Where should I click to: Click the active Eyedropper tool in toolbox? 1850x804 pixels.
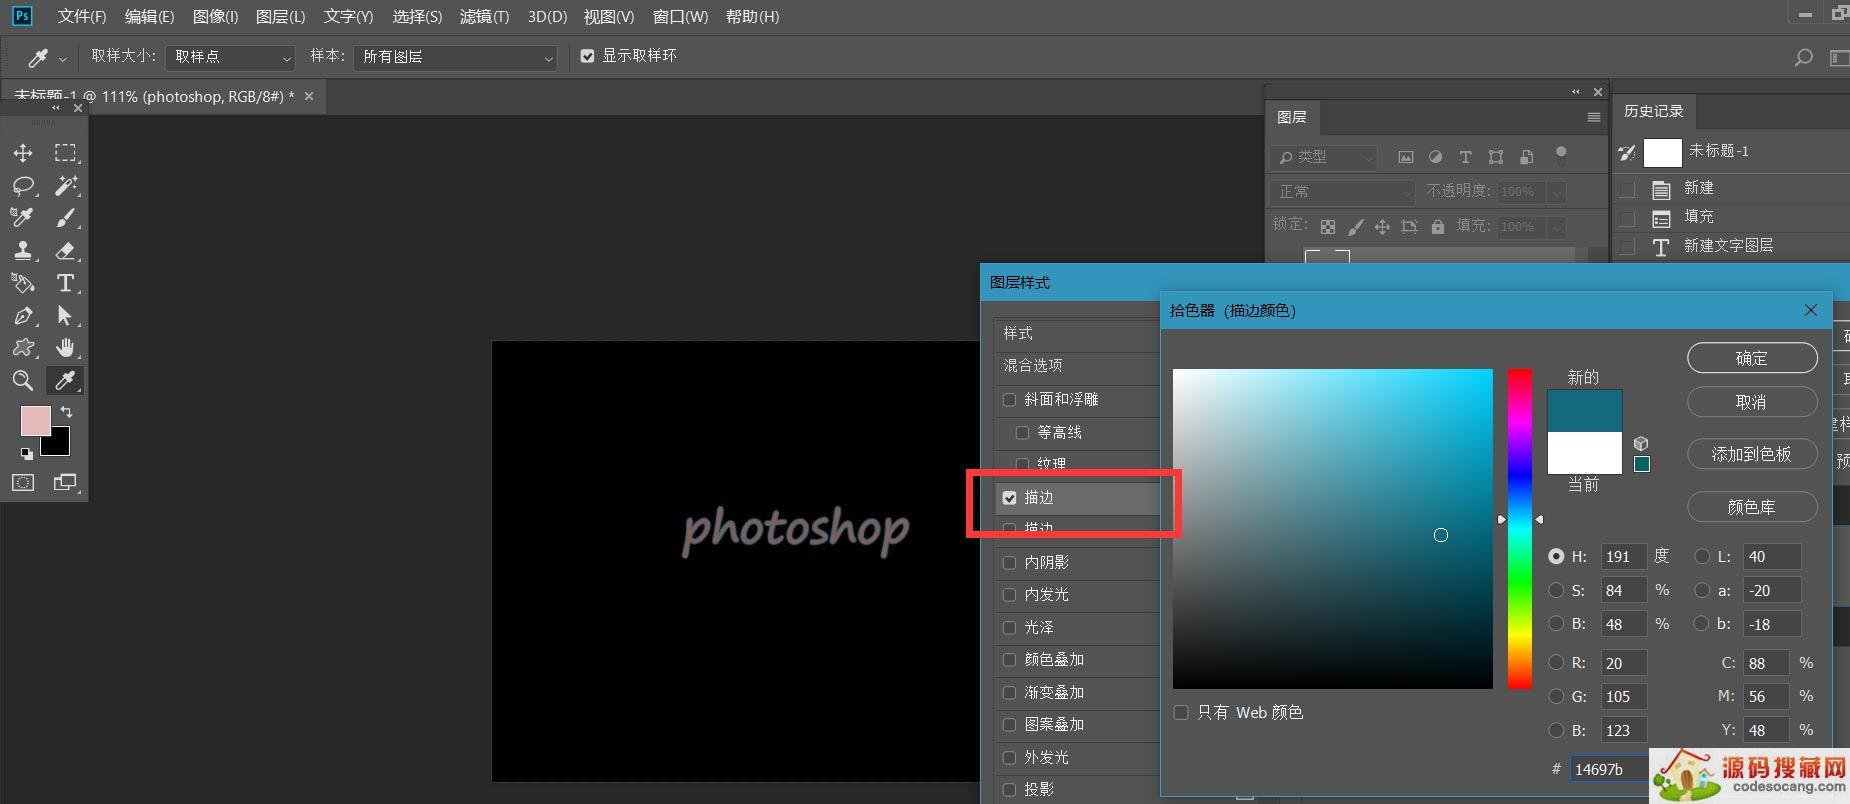pyautogui.click(x=66, y=380)
